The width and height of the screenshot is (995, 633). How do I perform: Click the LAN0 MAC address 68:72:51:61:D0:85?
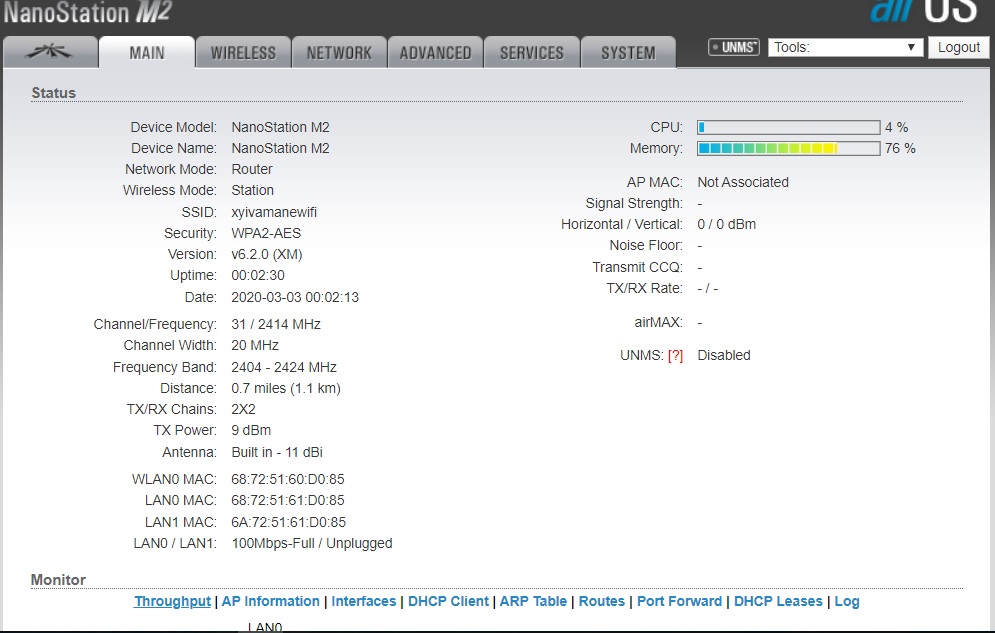[287, 500]
